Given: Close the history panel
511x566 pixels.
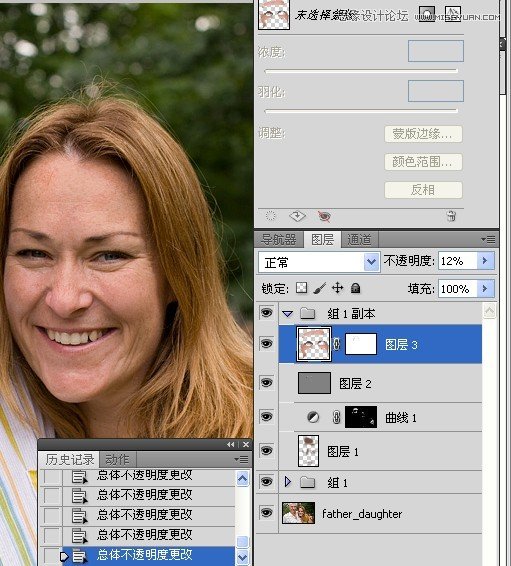Looking at the screenshot, I should (246, 444).
